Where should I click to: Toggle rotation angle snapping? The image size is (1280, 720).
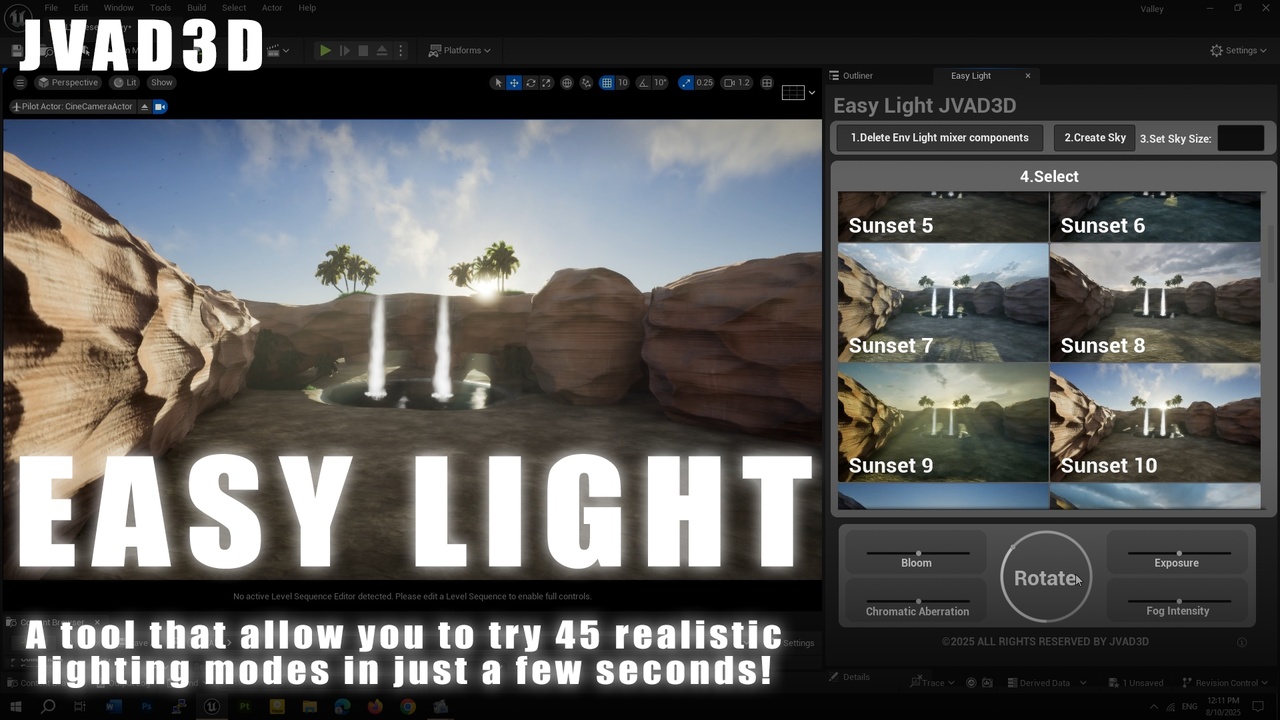click(x=643, y=83)
